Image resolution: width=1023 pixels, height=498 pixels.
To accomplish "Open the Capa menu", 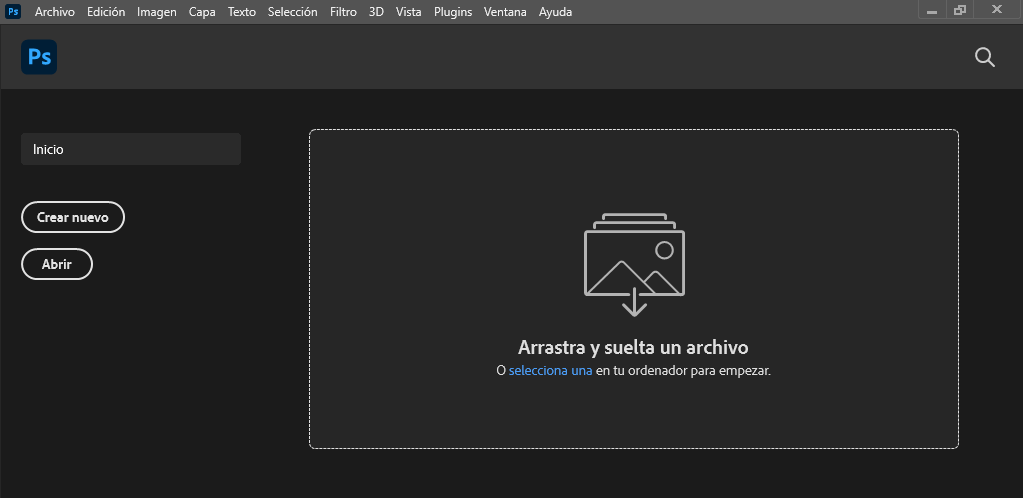I will coord(202,12).
